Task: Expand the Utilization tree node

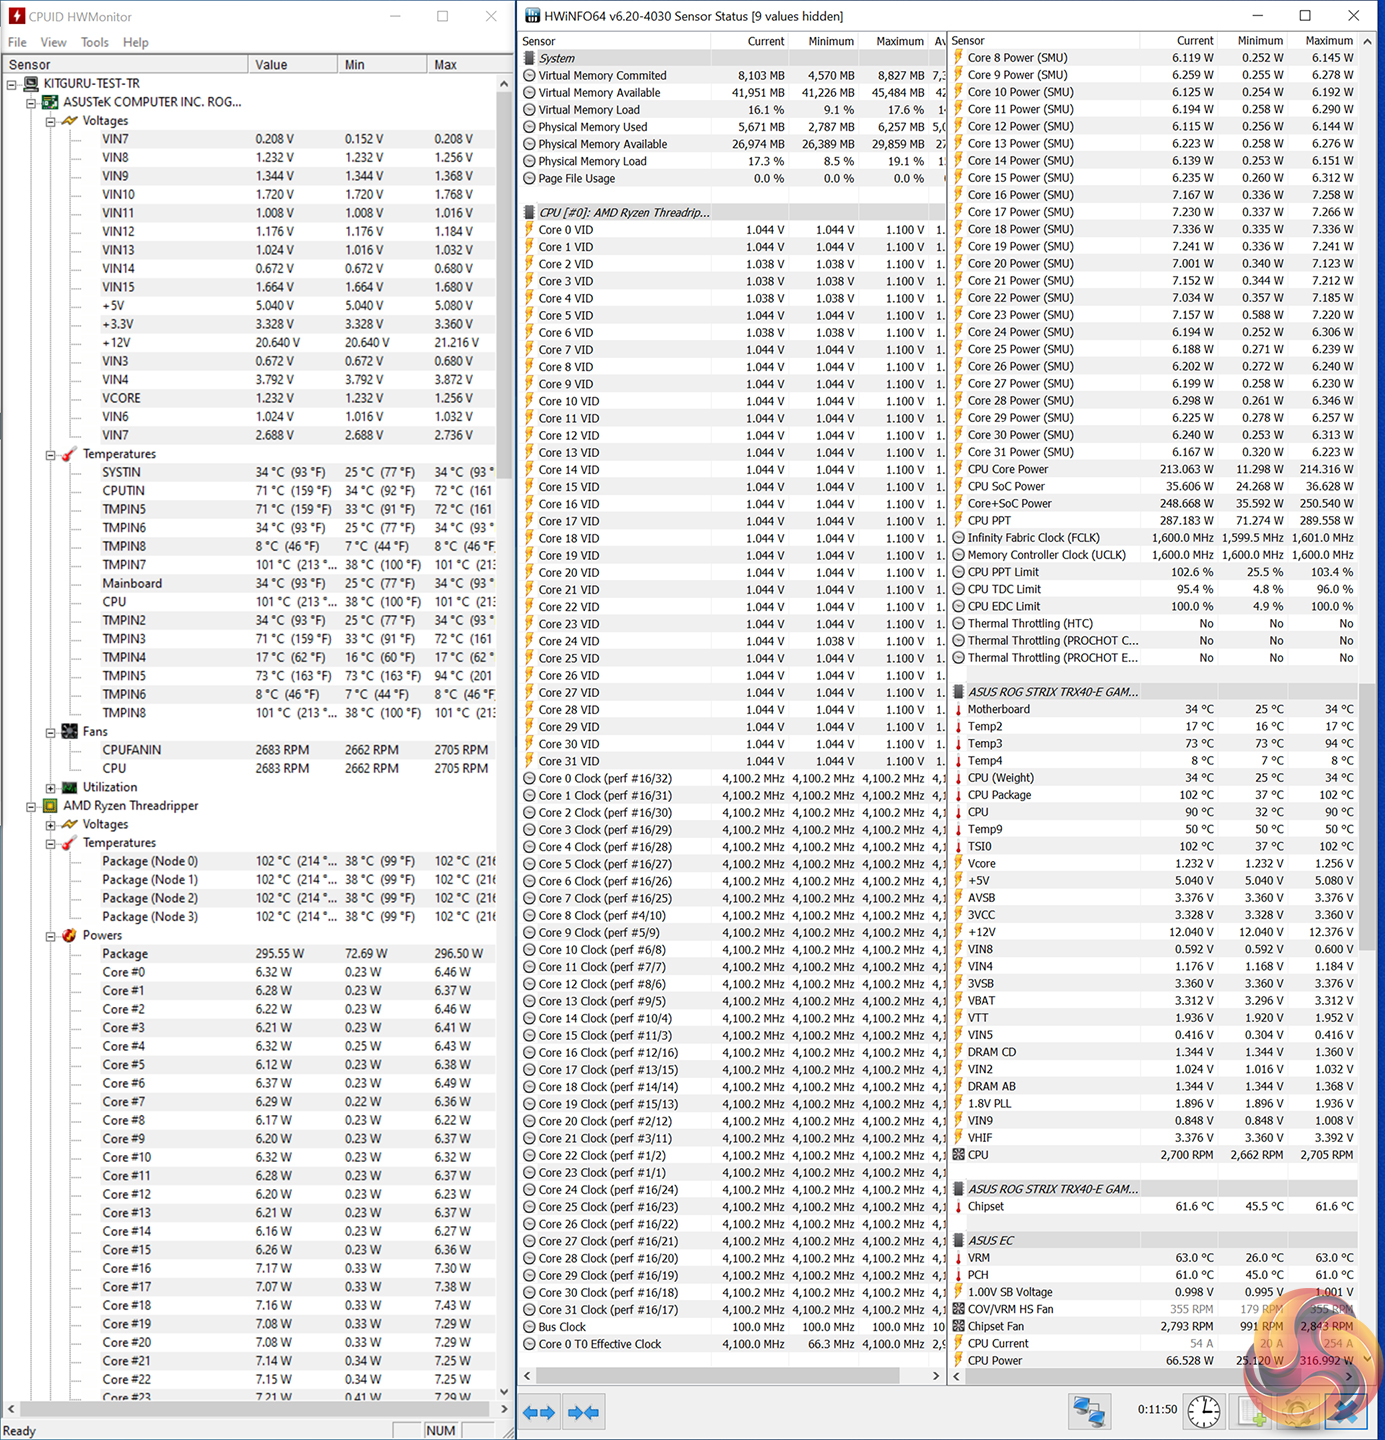Action: click(x=50, y=788)
